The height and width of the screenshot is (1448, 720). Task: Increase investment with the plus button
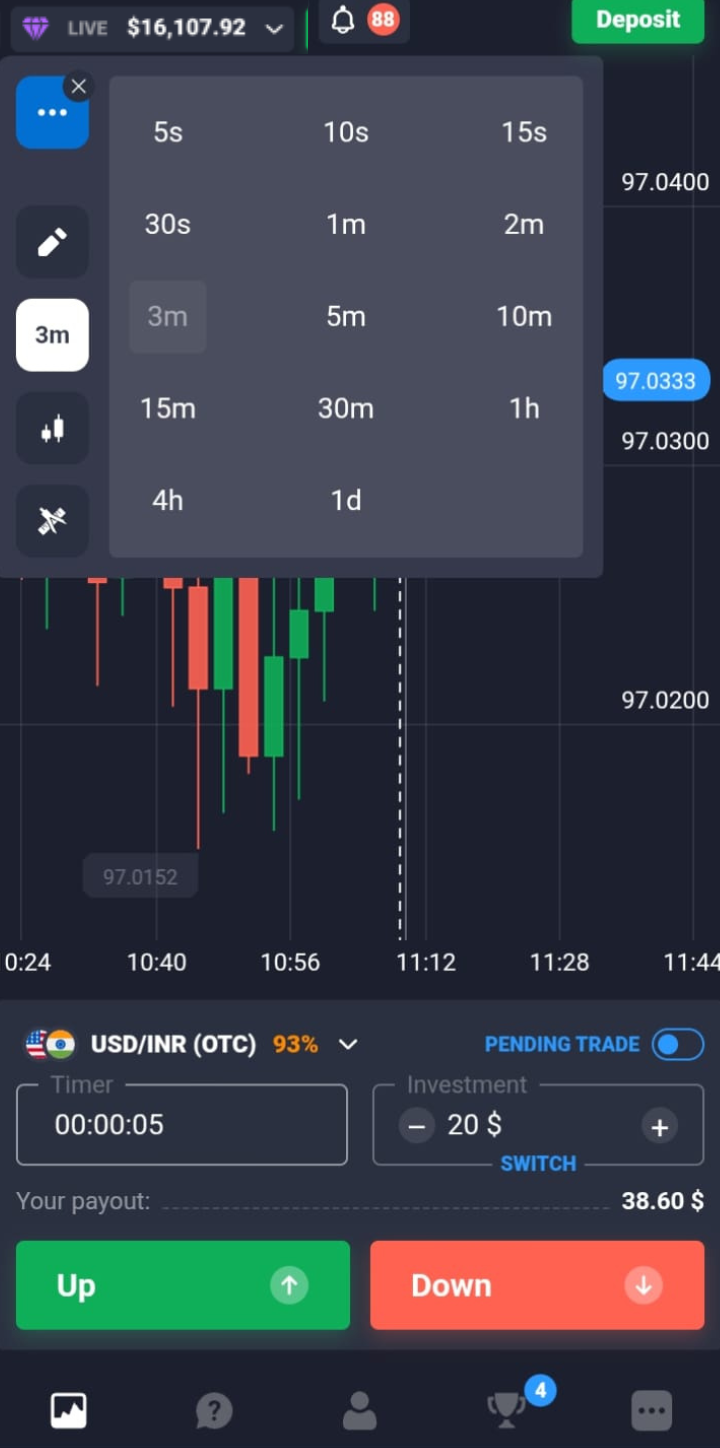pos(659,1127)
